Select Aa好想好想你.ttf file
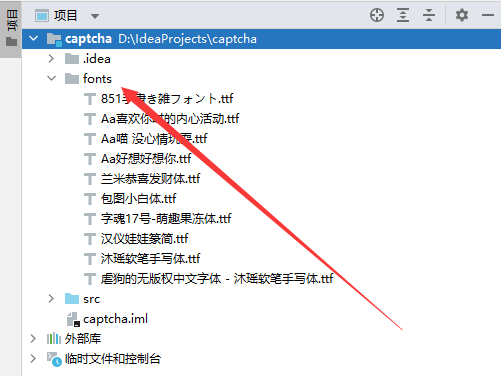 click(x=146, y=159)
